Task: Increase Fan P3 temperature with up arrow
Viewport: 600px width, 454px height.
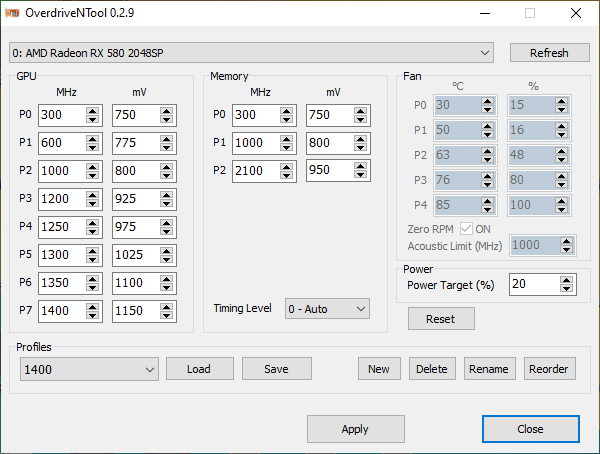Action: (x=488, y=176)
